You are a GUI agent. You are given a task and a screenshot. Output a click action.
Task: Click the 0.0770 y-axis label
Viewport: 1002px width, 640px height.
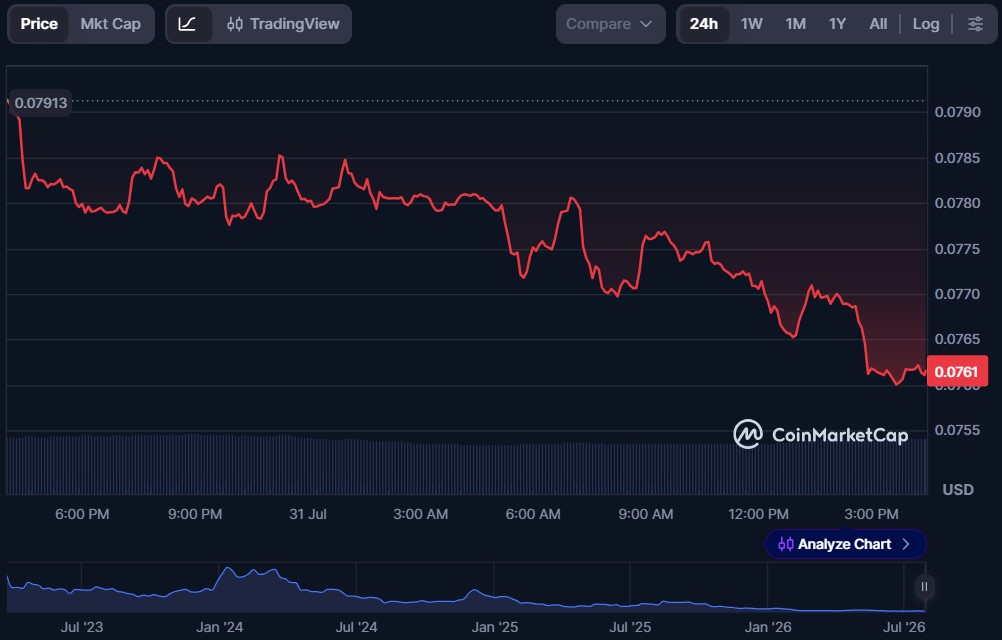(x=957, y=294)
